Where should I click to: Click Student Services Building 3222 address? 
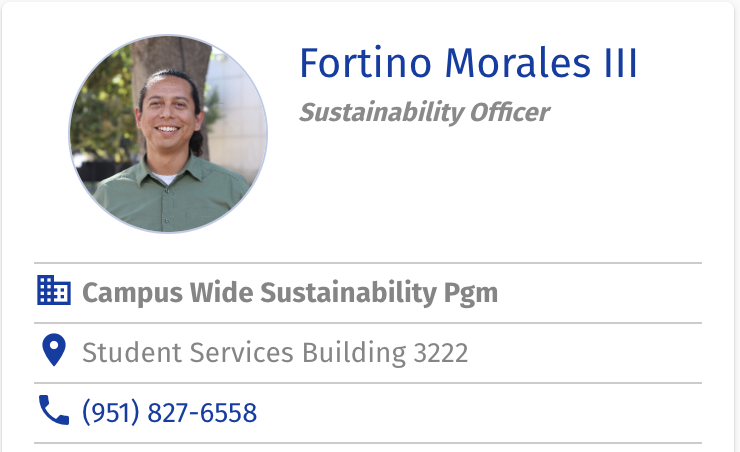(x=275, y=352)
